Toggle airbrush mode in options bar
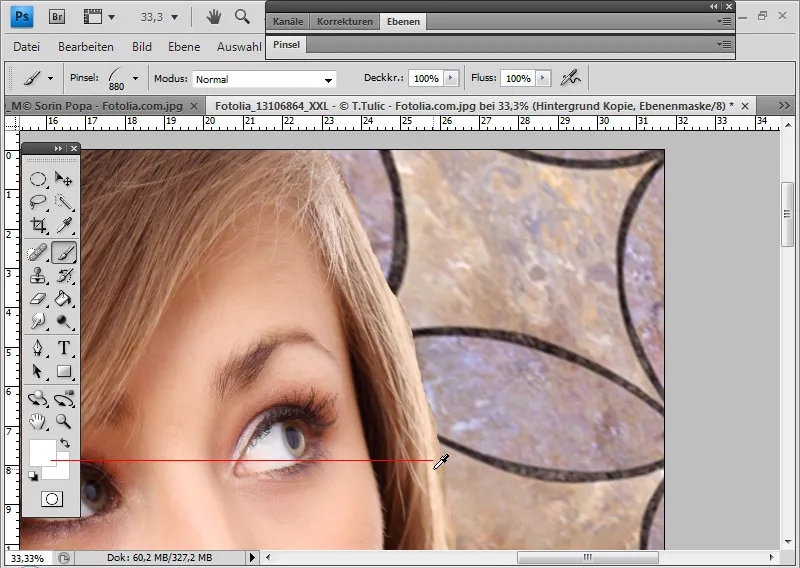This screenshot has height=568, width=800. click(570, 78)
